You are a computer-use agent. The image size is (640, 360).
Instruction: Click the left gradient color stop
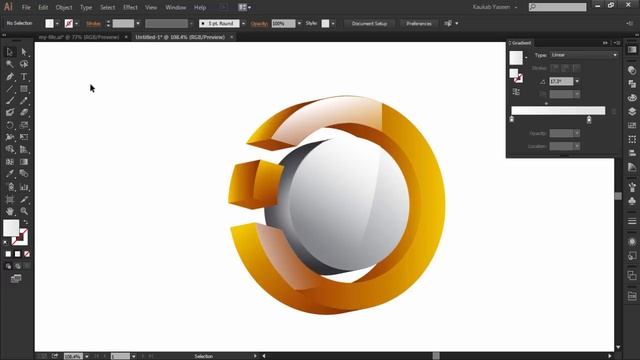click(x=512, y=119)
